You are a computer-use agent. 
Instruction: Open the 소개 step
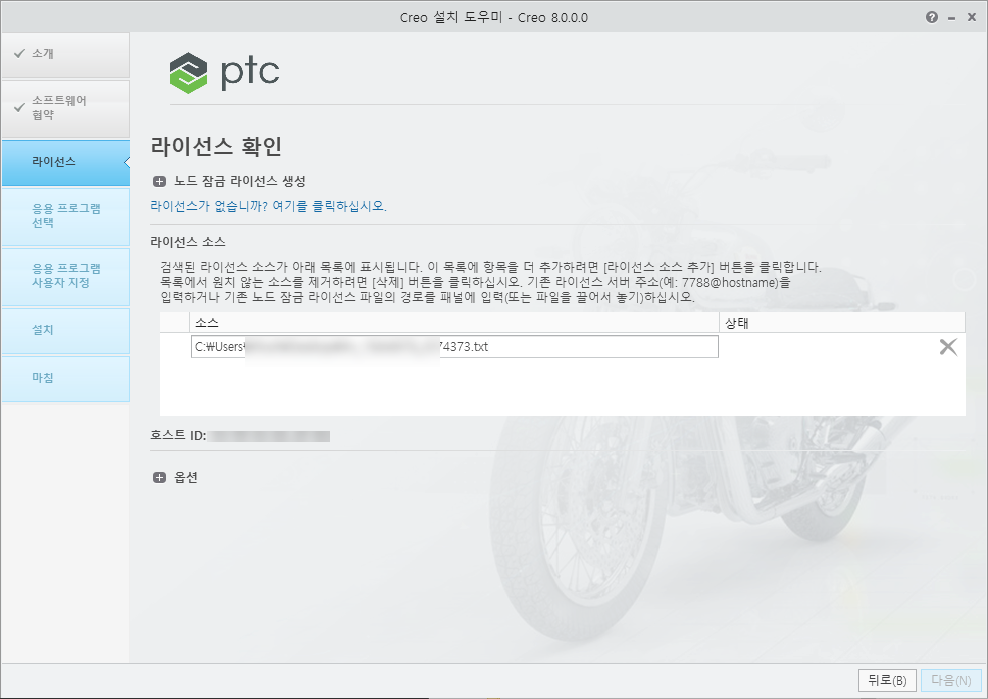(x=66, y=55)
